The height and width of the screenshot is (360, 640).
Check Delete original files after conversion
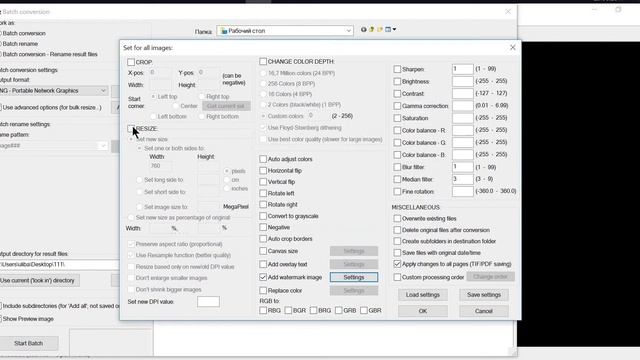(x=397, y=230)
